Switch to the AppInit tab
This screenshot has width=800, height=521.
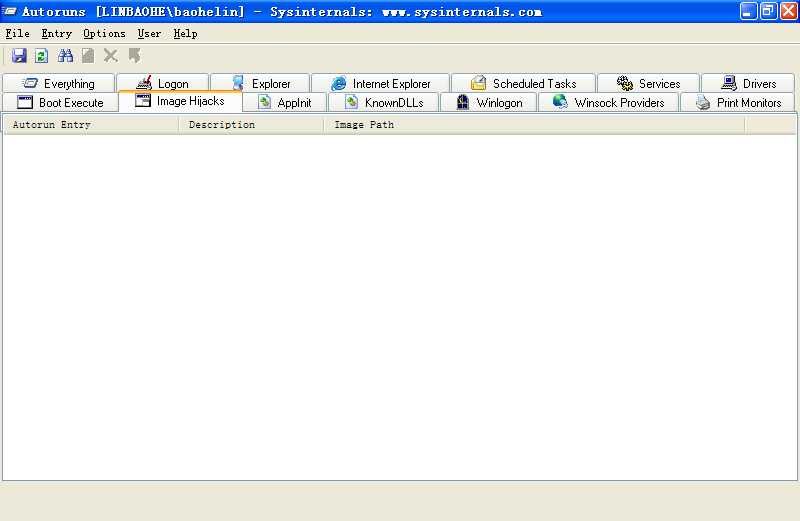tap(285, 103)
